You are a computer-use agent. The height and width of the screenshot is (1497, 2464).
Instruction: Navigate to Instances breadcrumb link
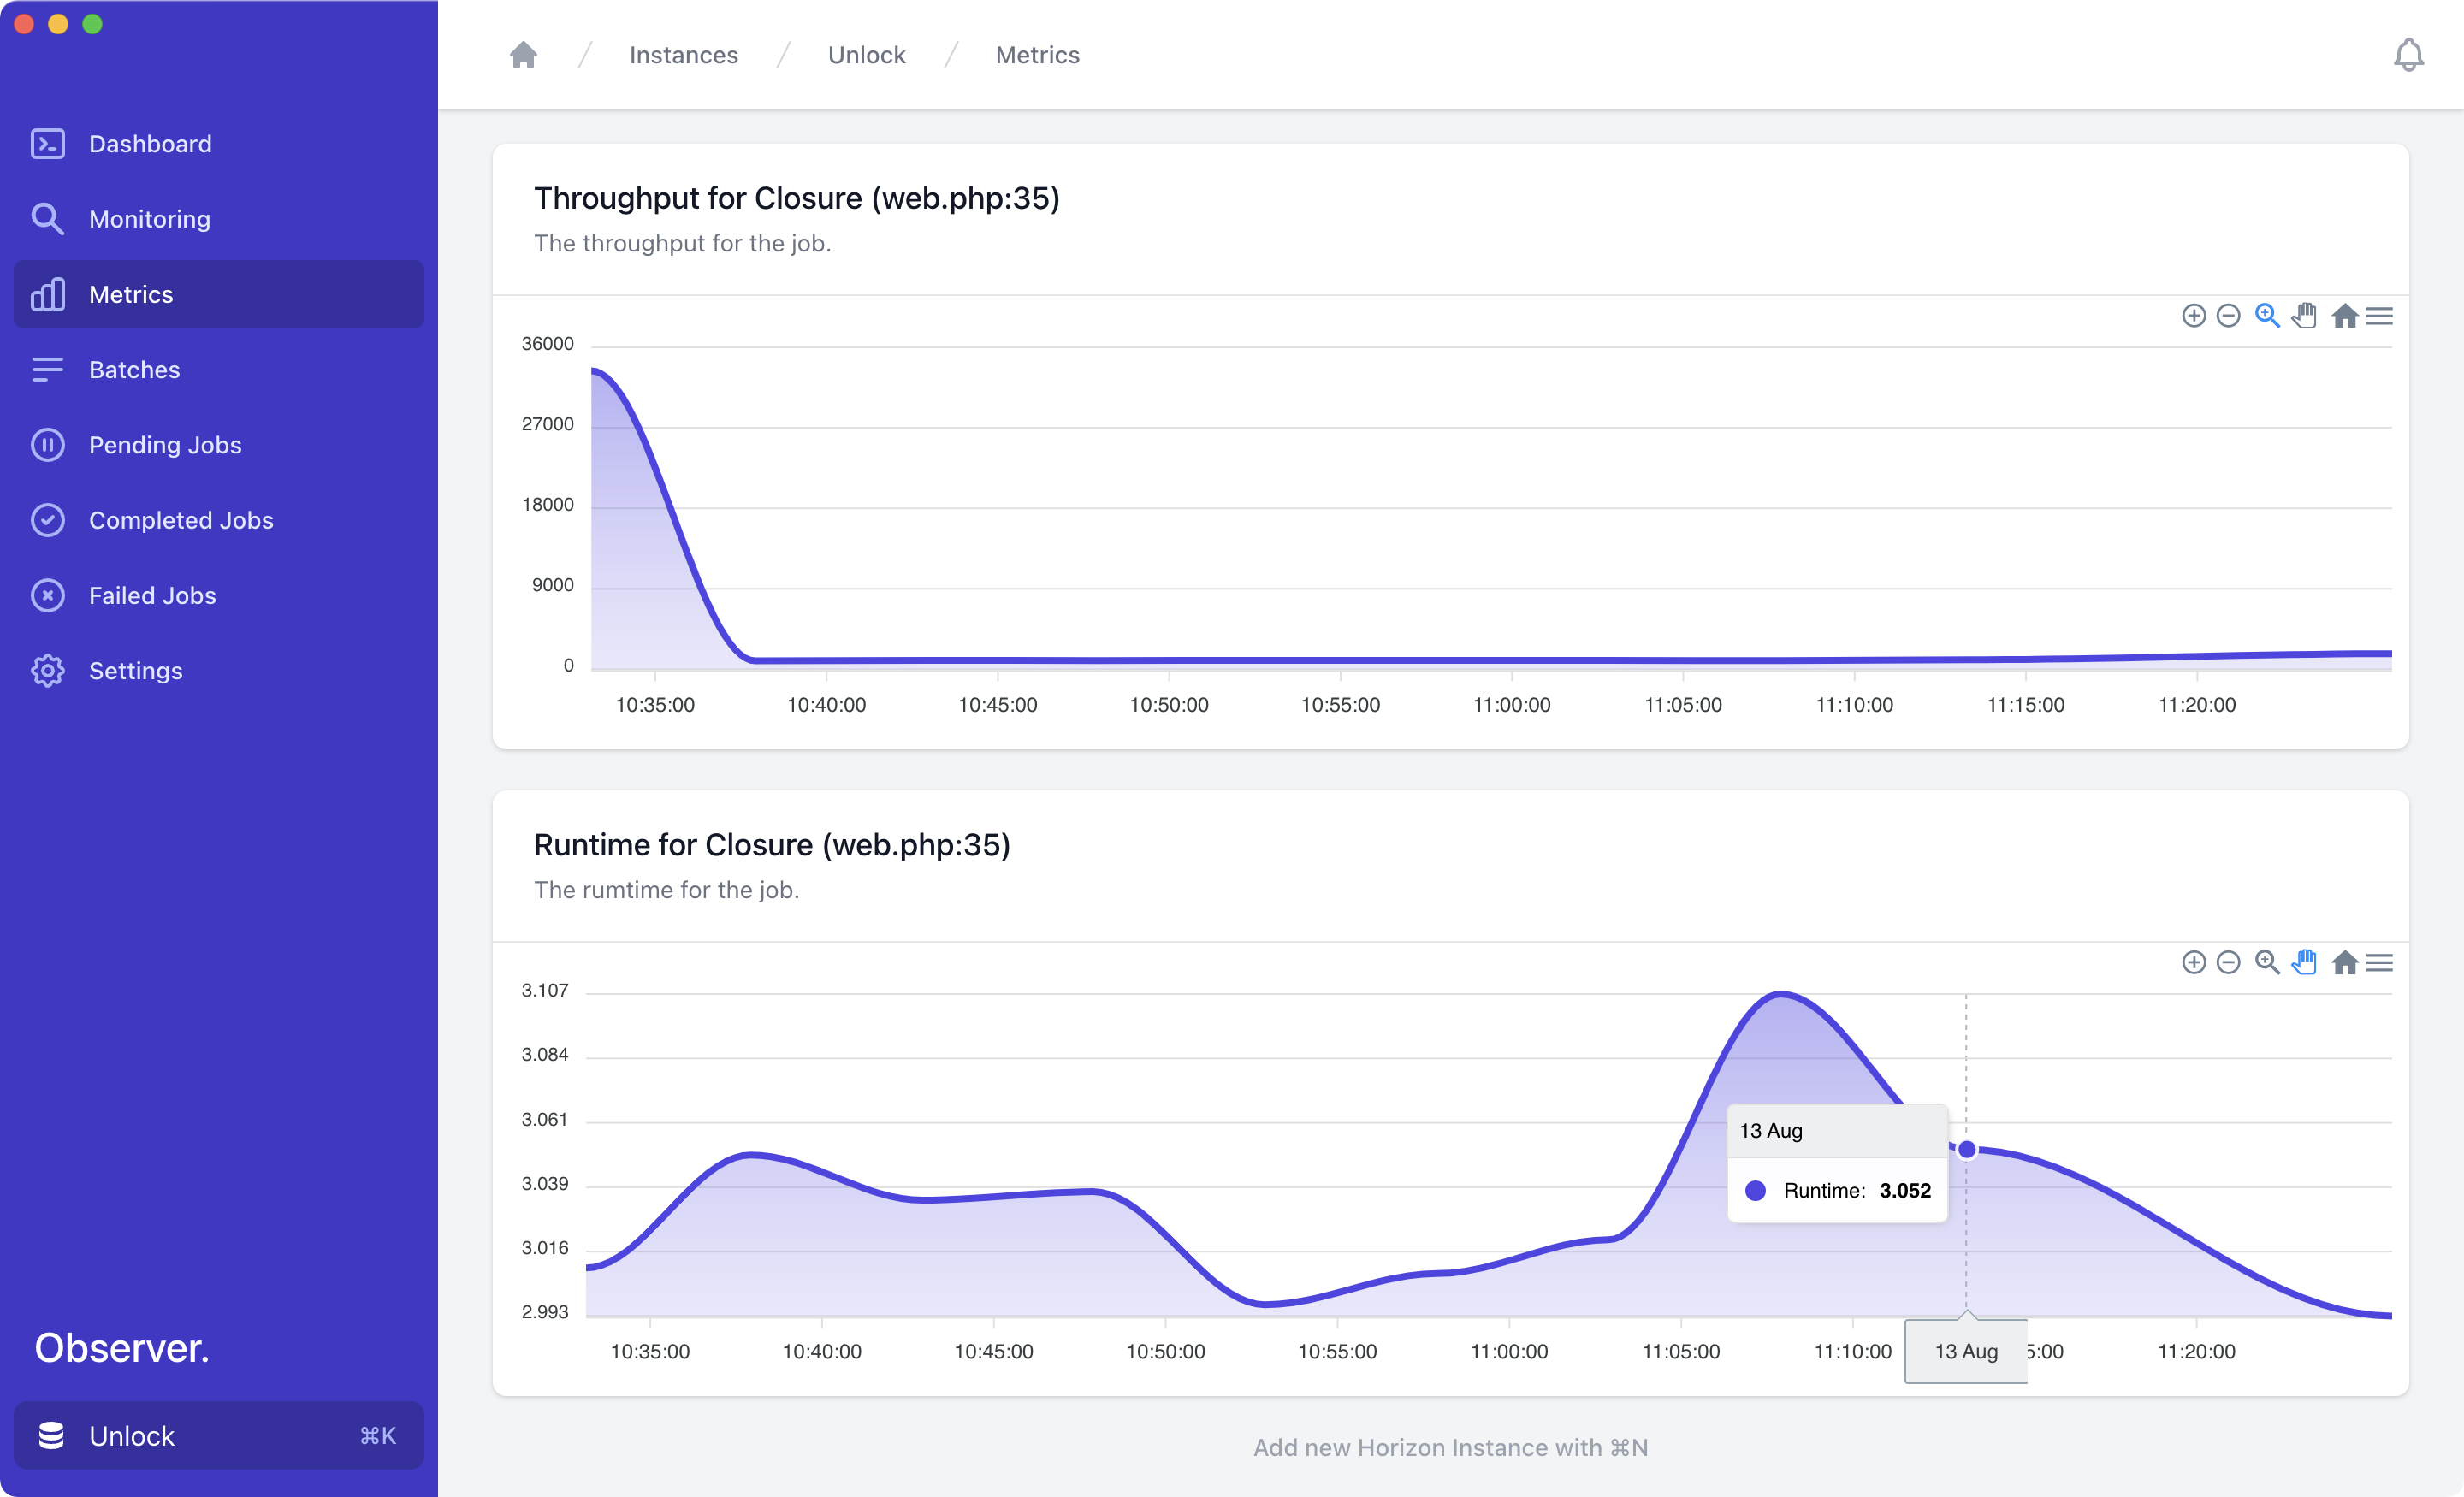pyautogui.click(x=683, y=55)
